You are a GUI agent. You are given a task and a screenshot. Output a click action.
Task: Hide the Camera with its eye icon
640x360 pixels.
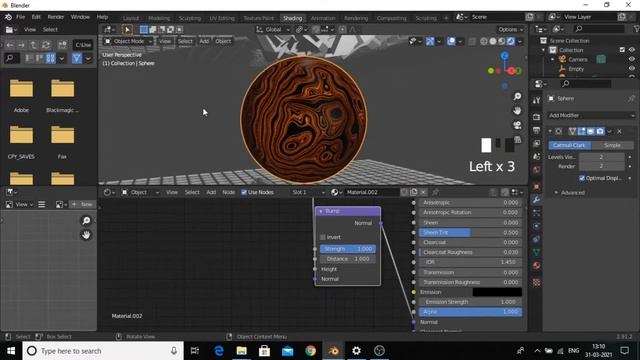[x=631, y=59]
